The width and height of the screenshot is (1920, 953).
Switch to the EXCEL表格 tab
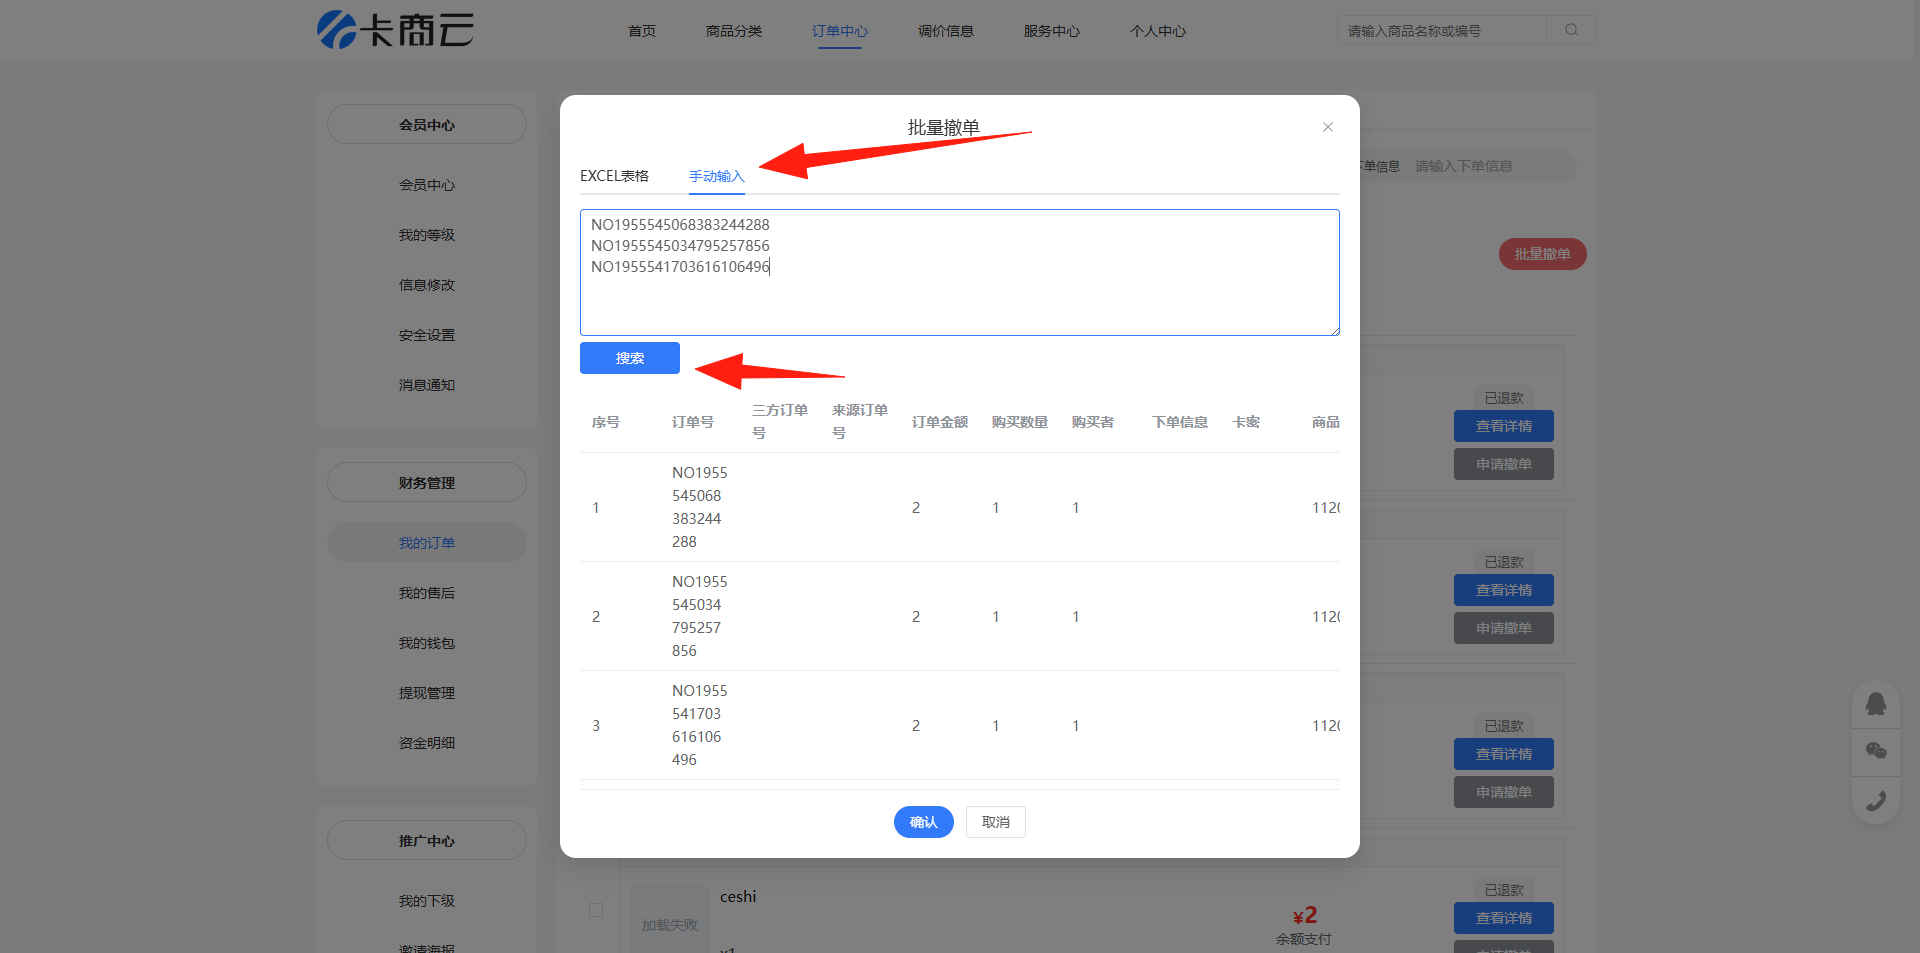tap(614, 176)
